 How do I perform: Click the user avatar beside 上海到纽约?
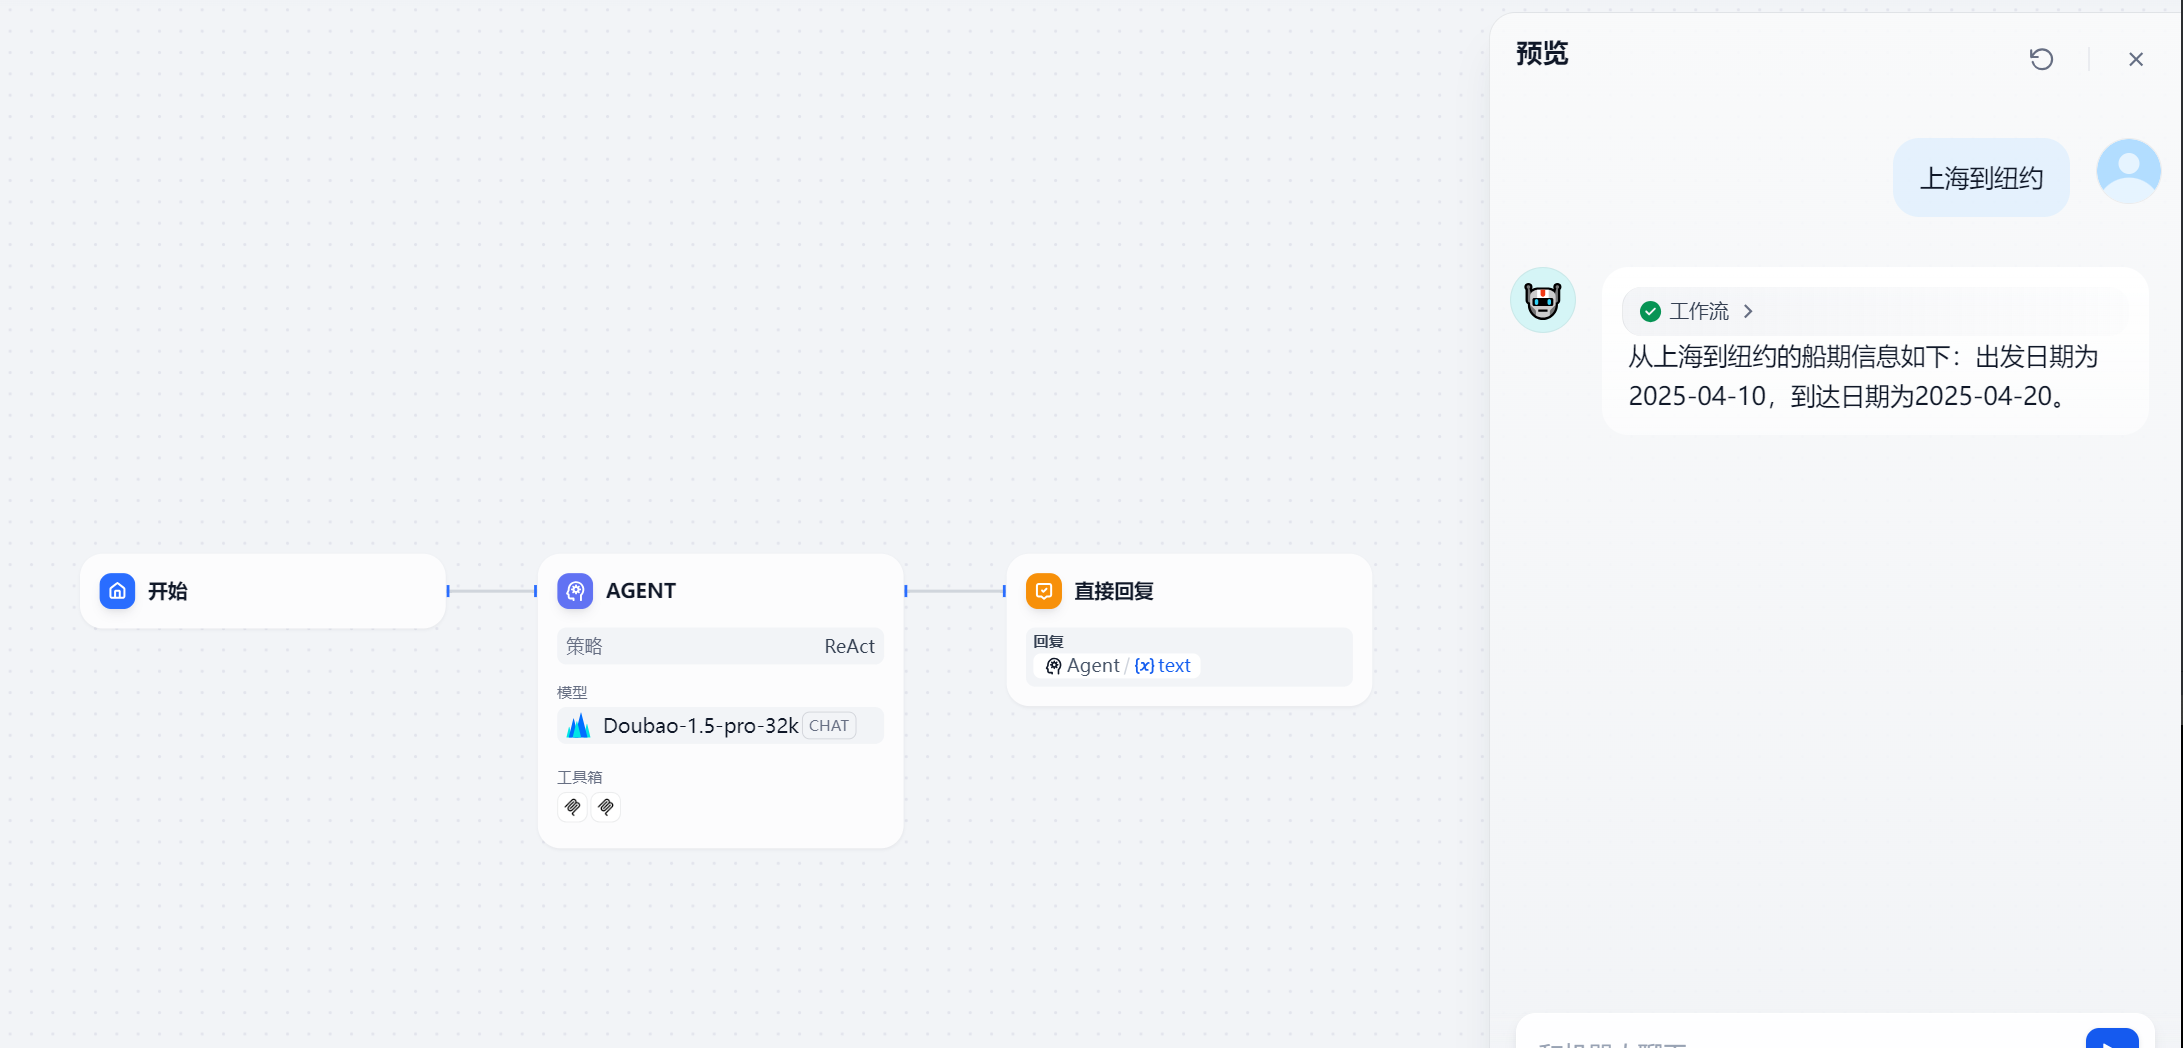coord(2128,171)
